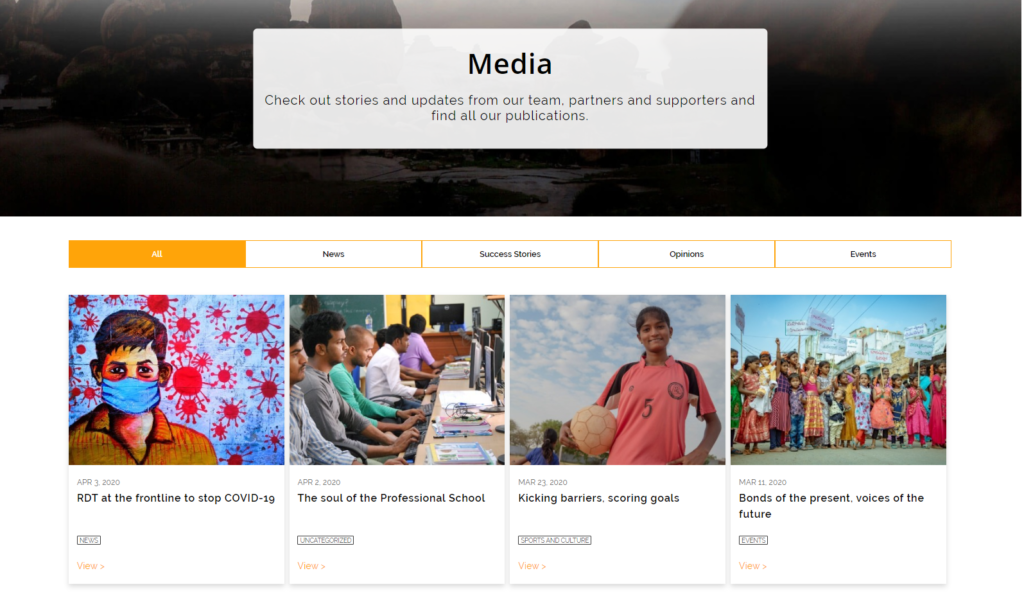The image size is (1024, 598).
Task: Show the Opinions tab
Action: pos(686,254)
